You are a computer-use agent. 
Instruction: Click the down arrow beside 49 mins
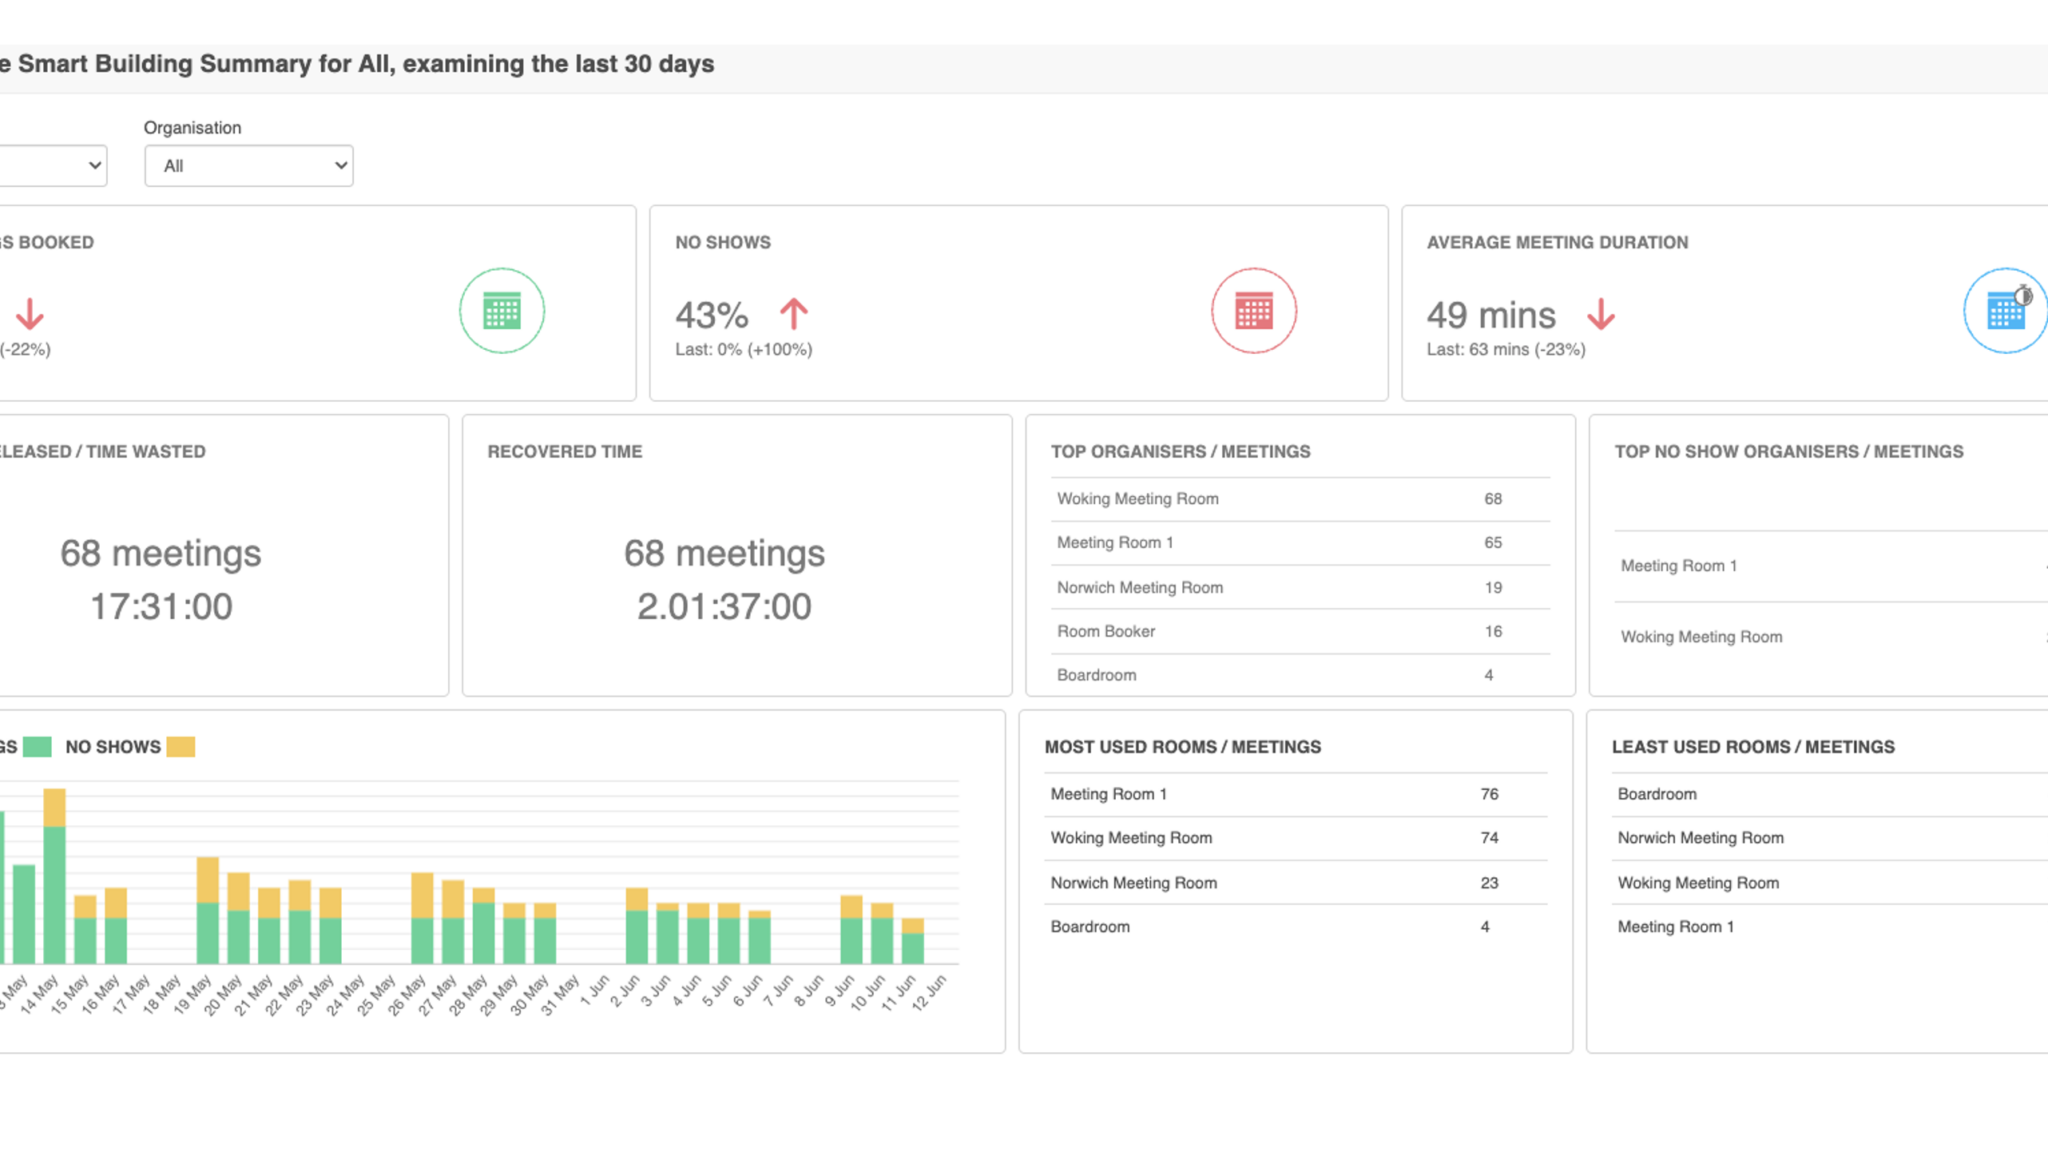[x=1600, y=314]
